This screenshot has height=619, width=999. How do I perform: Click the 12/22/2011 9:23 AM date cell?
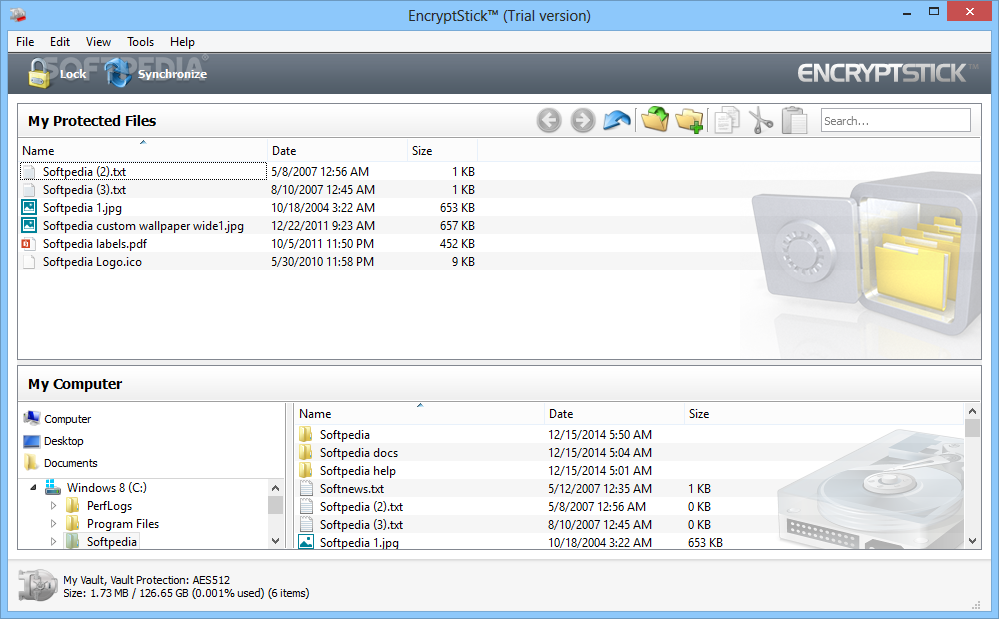pos(323,225)
